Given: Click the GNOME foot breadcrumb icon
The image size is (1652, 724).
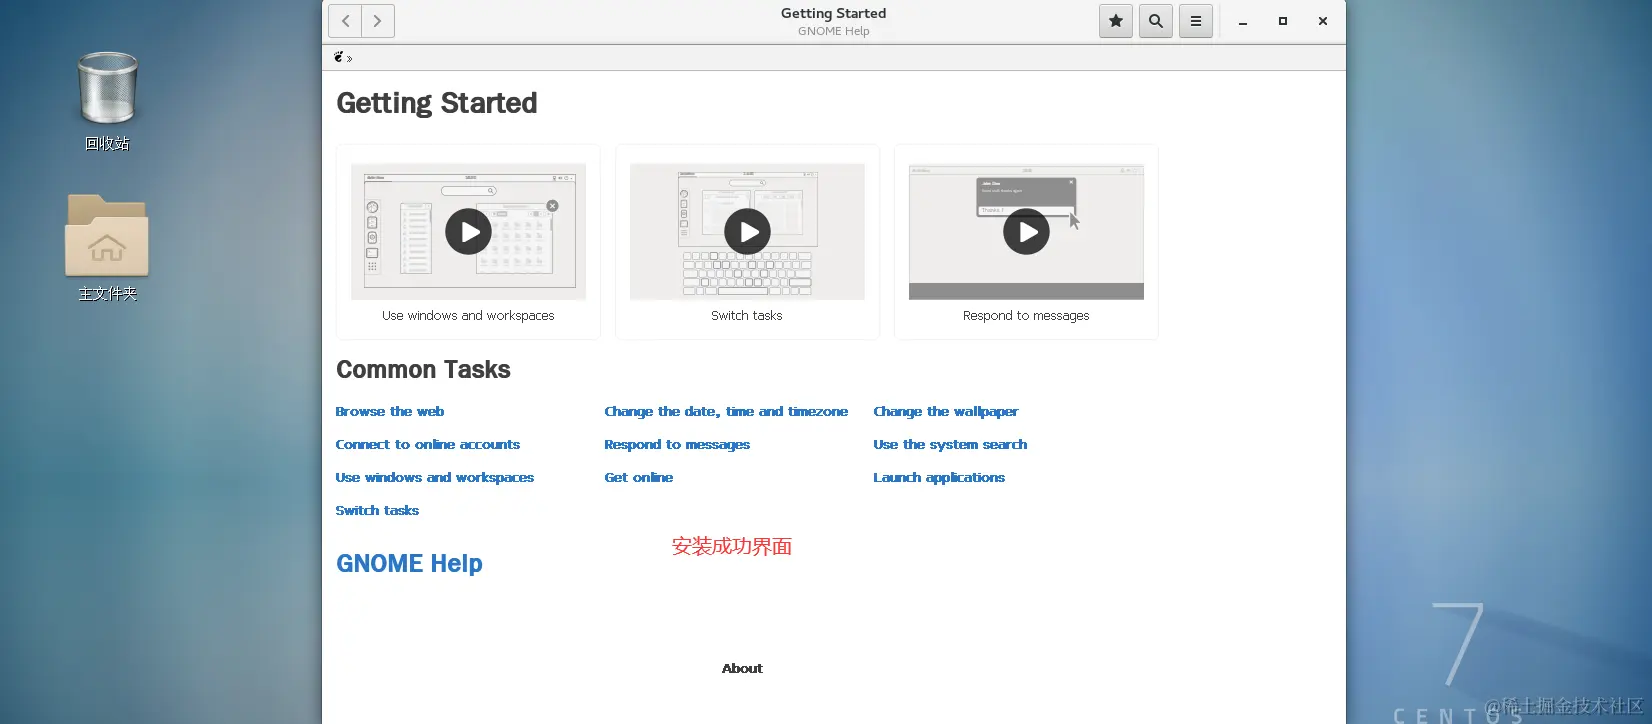Looking at the screenshot, I should pyautogui.click(x=339, y=57).
